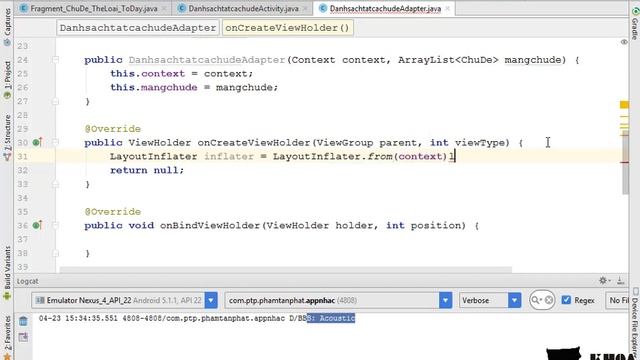
Task: Click DanhsachtatcachudeAdapter breadcrumb
Action: point(138,28)
